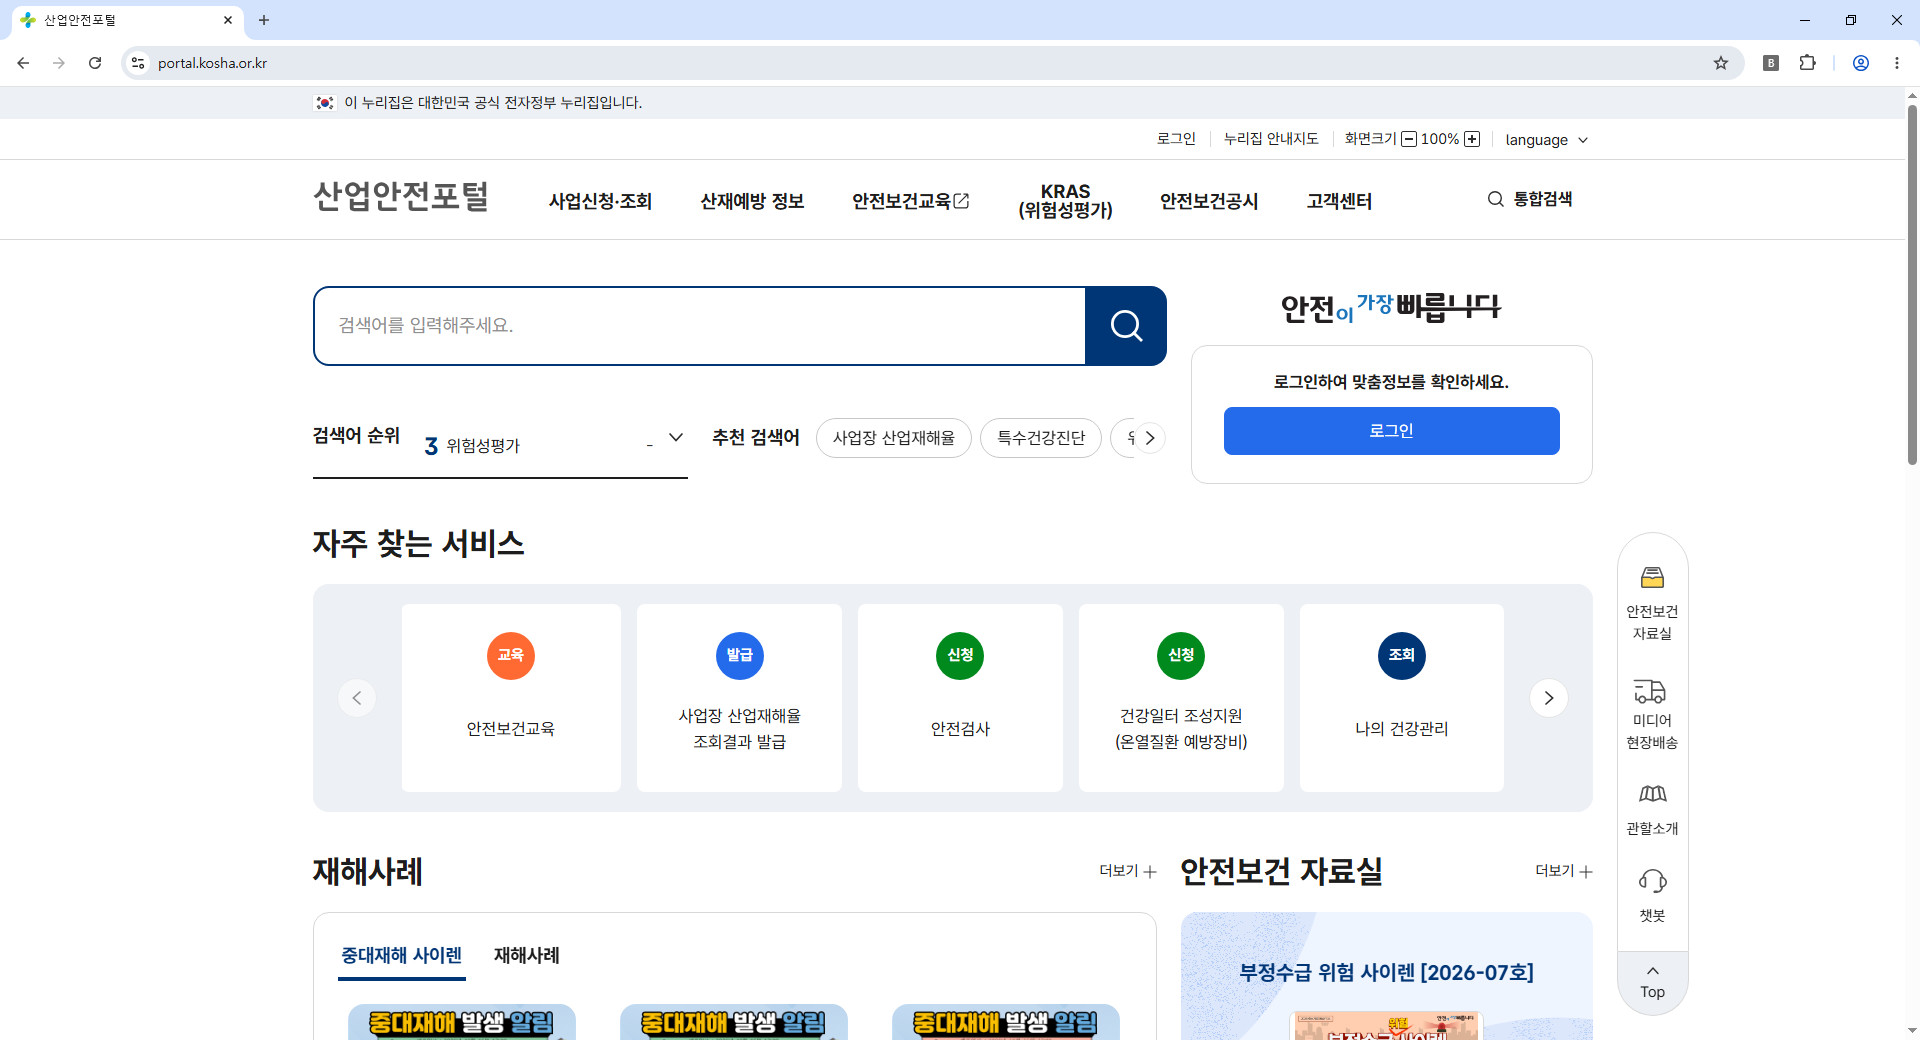The height and width of the screenshot is (1040, 1920).
Task: Go back in browser history
Action: click(23, 63)
